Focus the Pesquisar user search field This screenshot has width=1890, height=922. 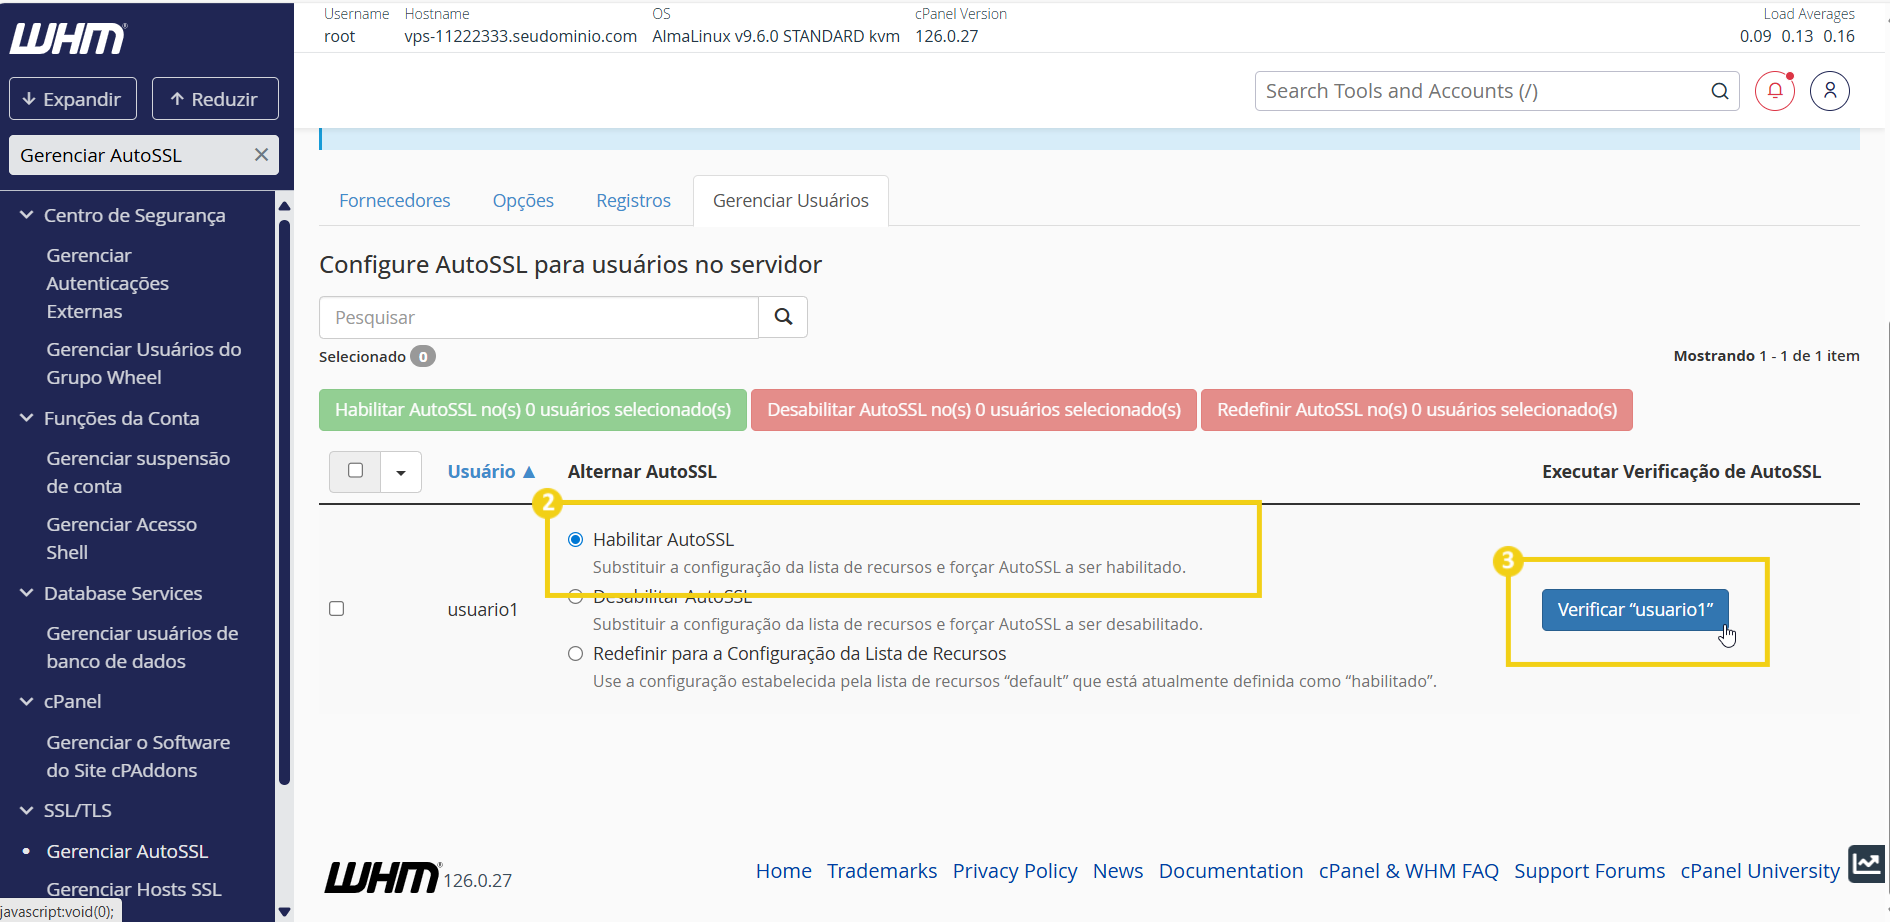pyautogui.click(x=539, y=317)
